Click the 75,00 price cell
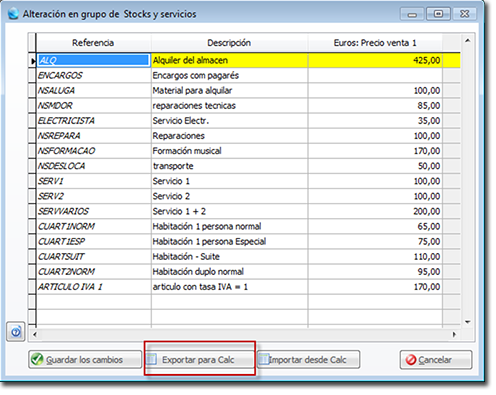496x395 pixels. [375, 241]
